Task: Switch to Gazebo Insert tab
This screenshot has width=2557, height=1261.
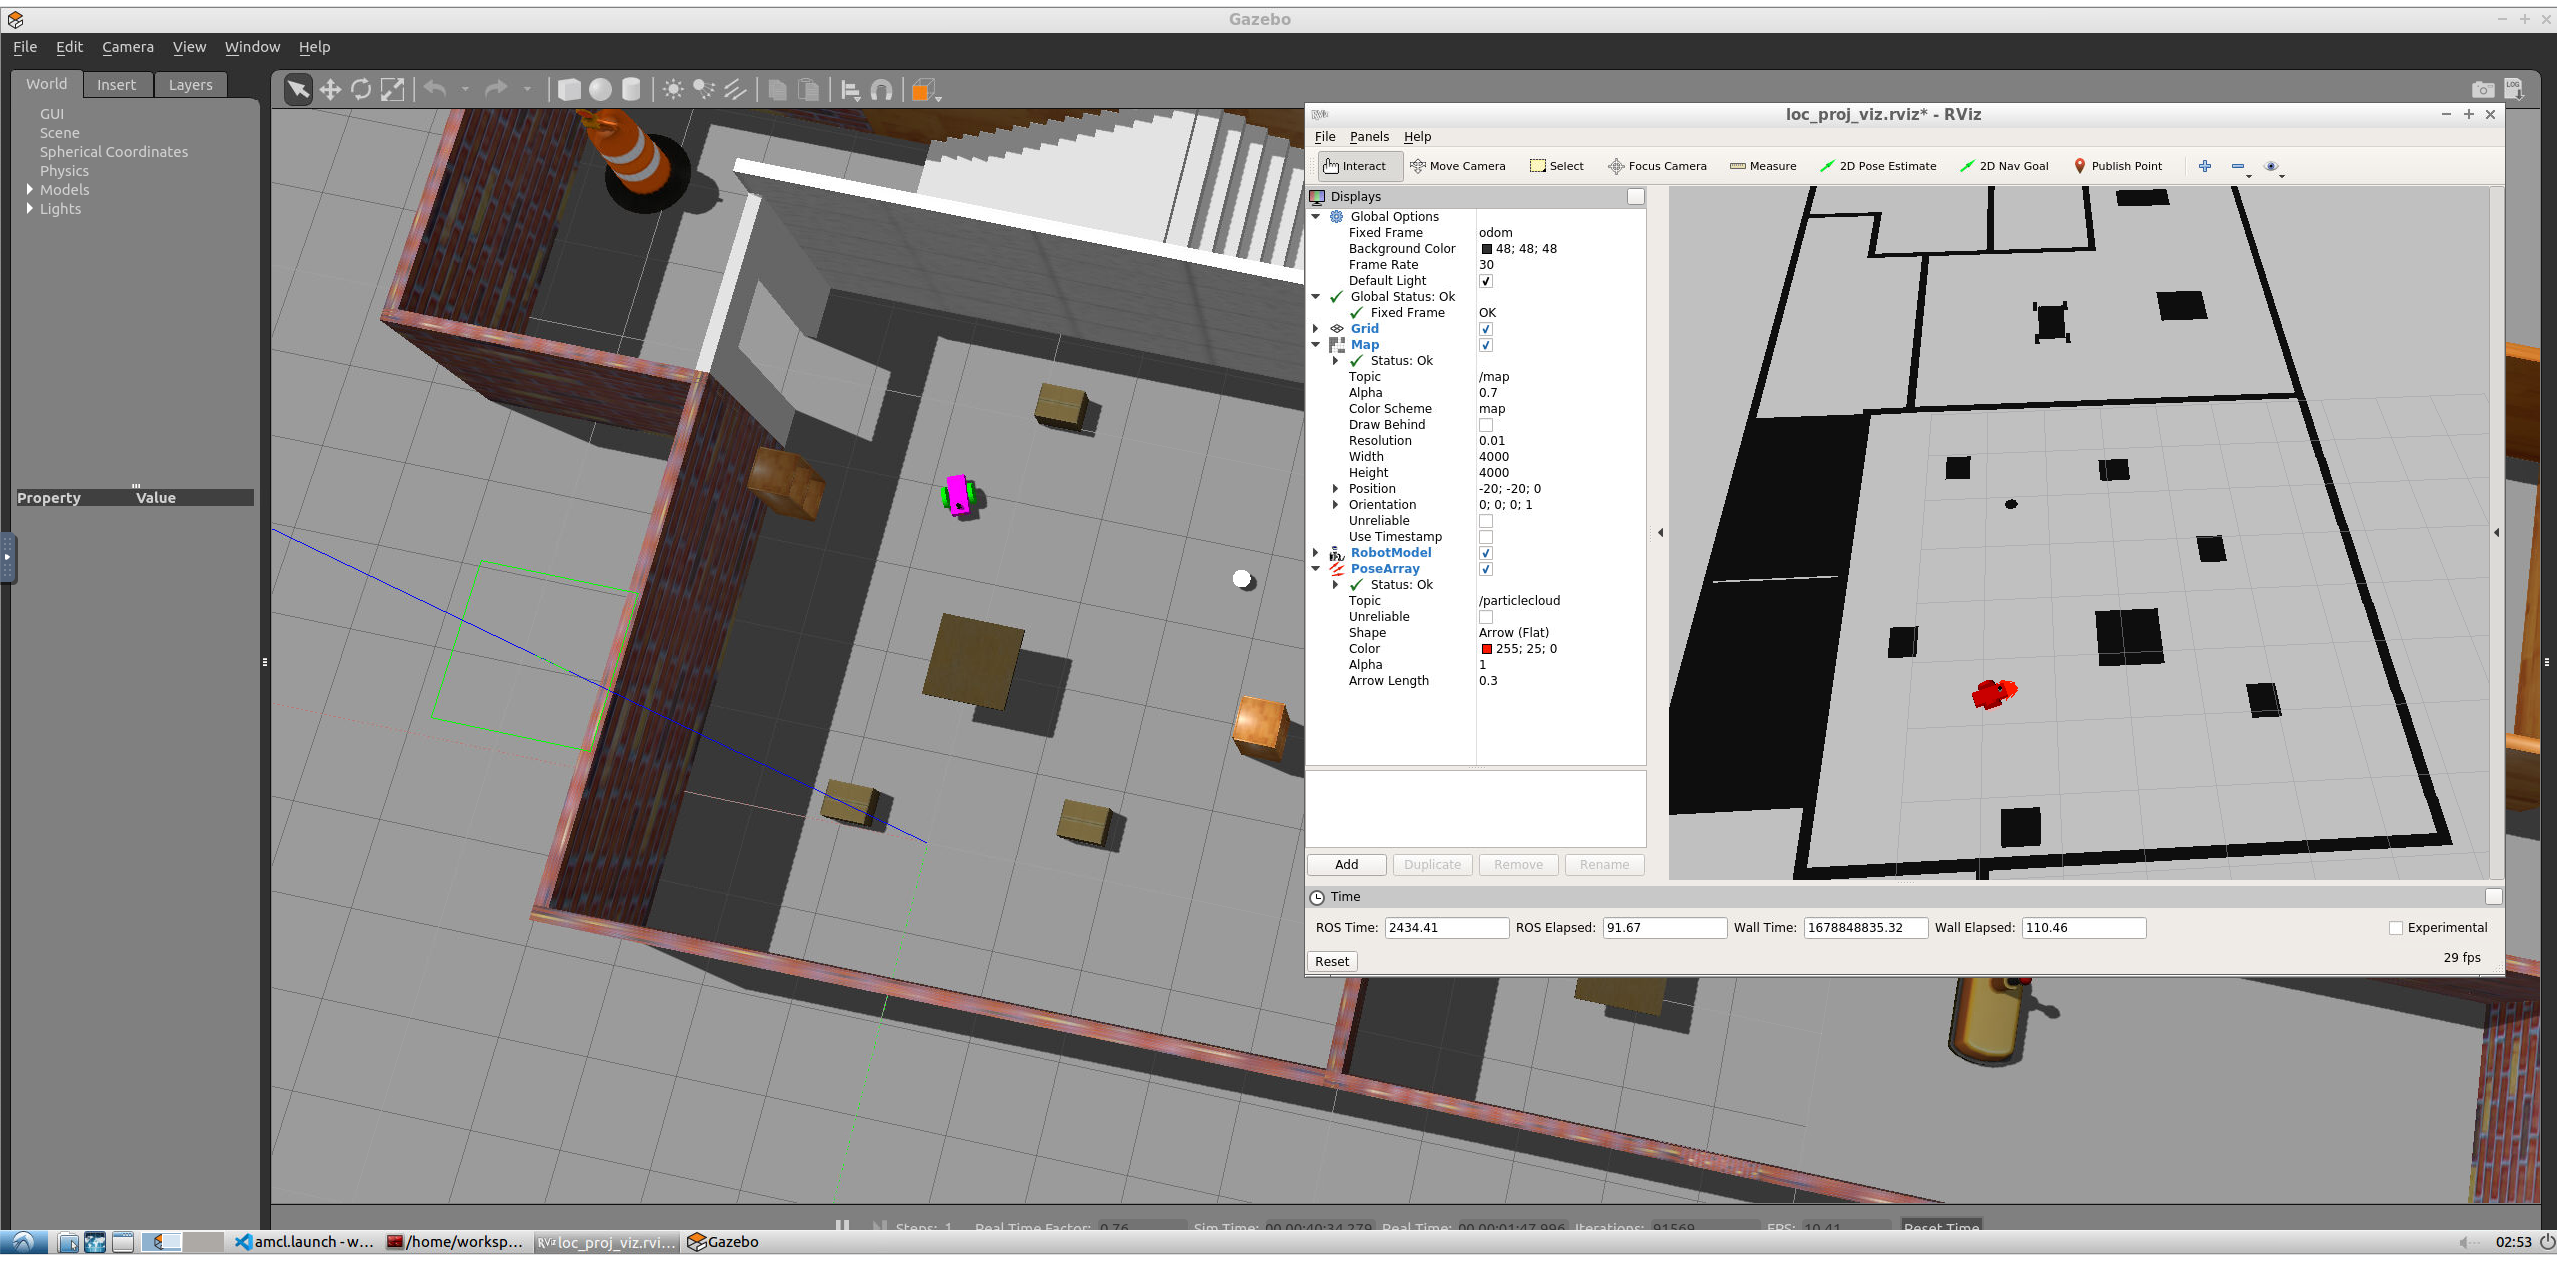Action: tap(116, 85)
